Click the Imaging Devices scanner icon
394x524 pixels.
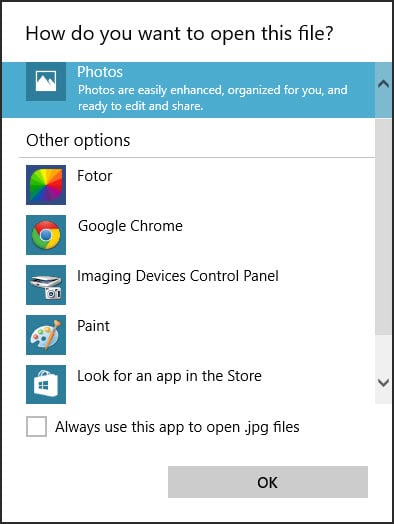[46, 285]
